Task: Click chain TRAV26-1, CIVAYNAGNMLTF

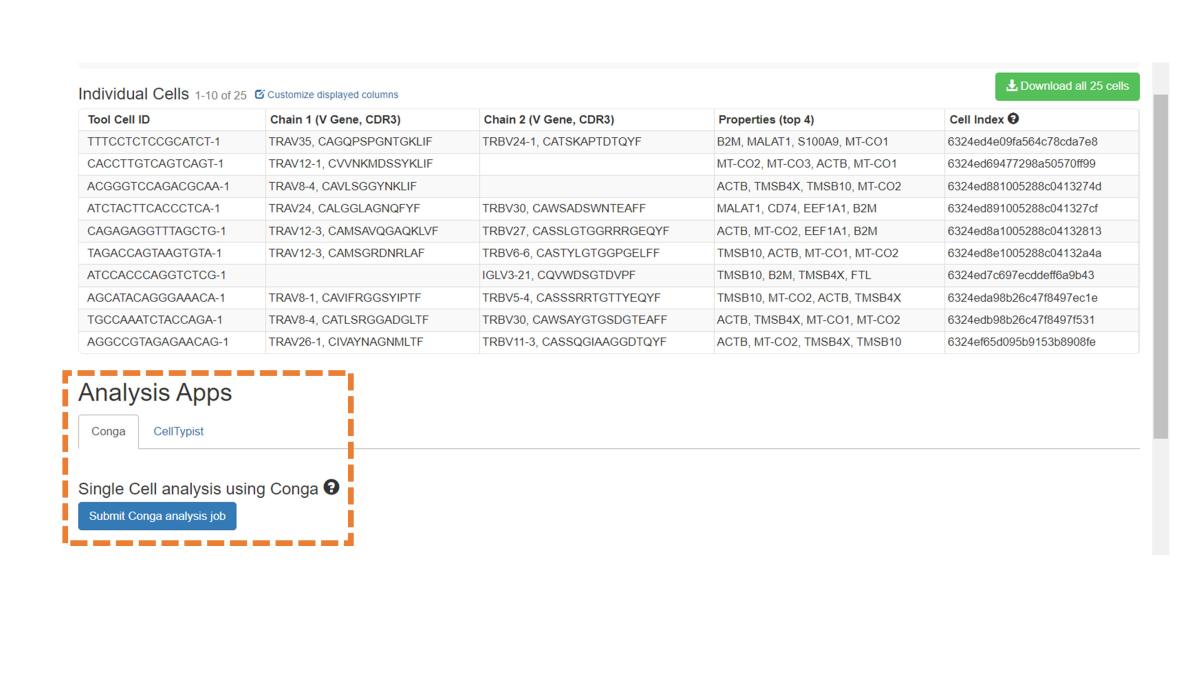Action: pos(345,342)
